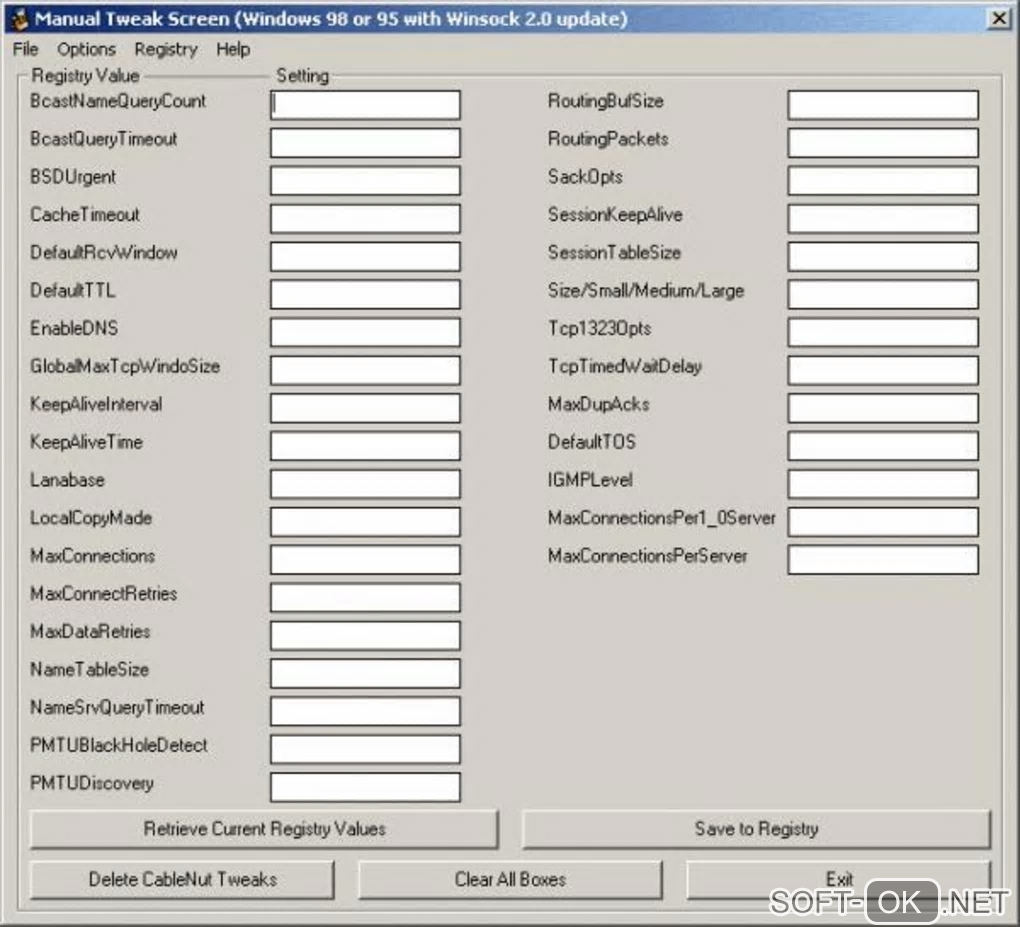Screen dimensions: 1020x927
Task: Click the TcpTimedWaitDelay label text
Action: (624, 367)
